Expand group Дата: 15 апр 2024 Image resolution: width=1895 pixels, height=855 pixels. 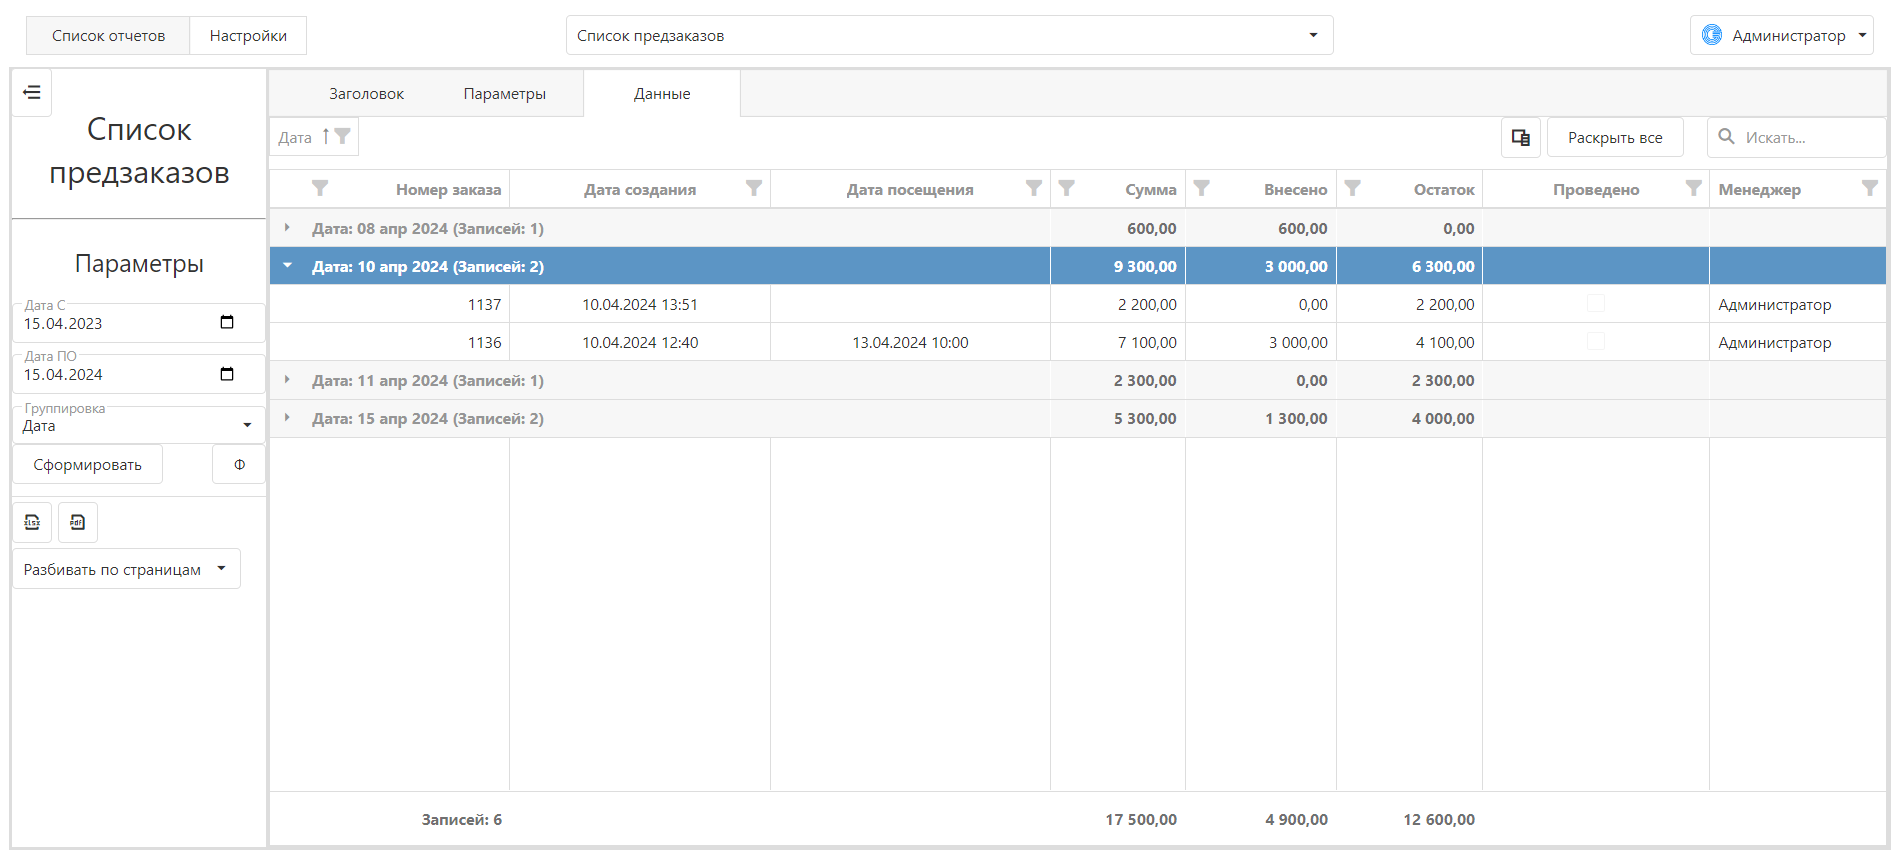coord(287,418)
